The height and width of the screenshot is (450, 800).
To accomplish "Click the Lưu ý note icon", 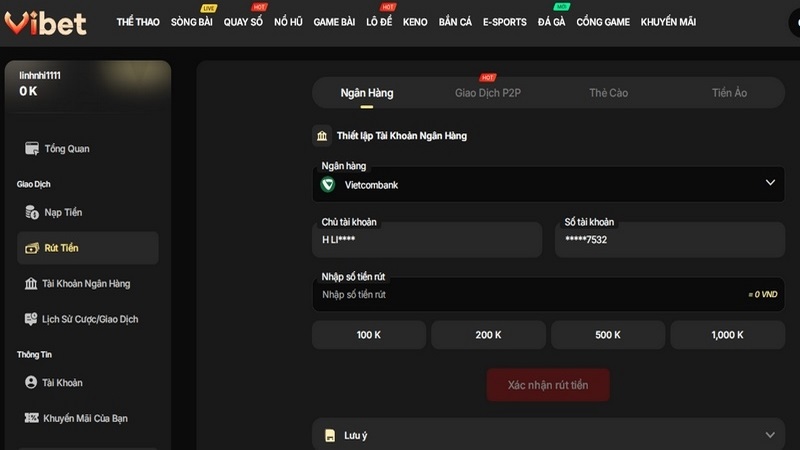I will click(330, 436).
